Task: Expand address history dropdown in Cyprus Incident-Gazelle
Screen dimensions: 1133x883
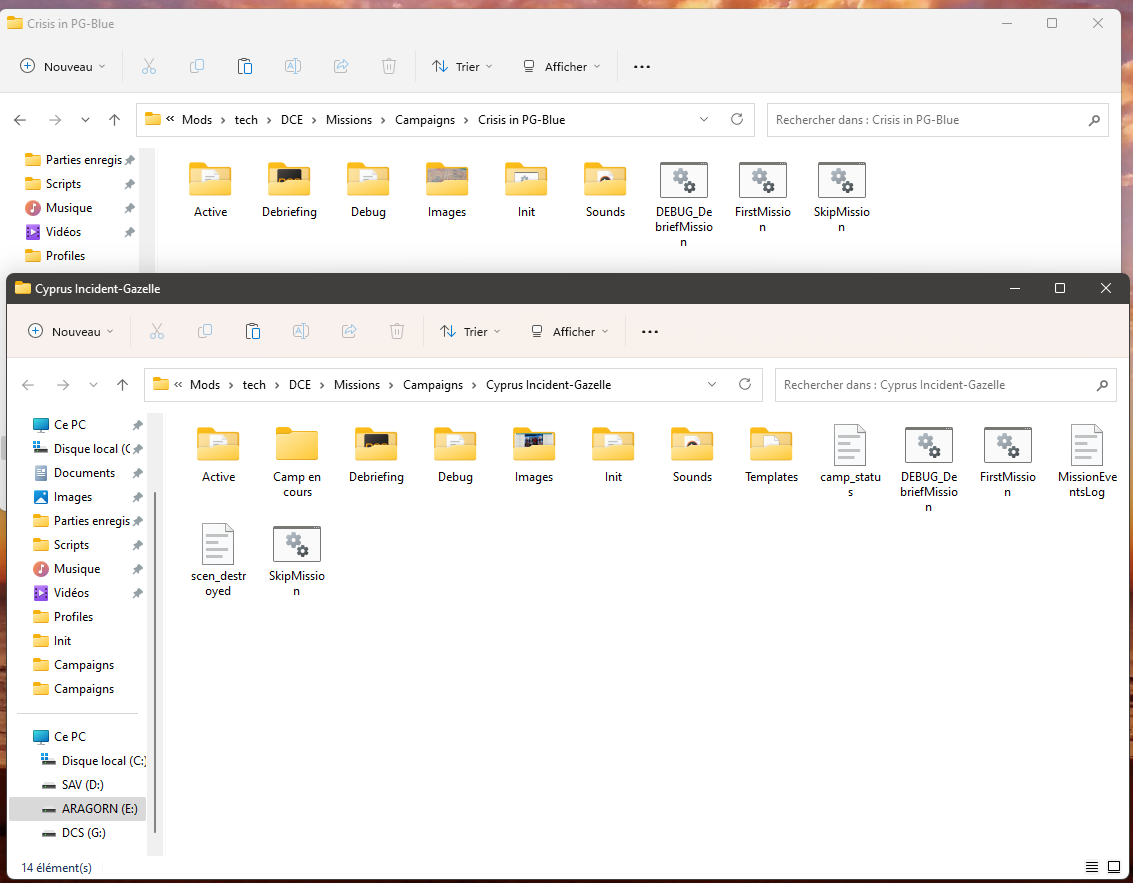Action: click(x=712, y=384)
